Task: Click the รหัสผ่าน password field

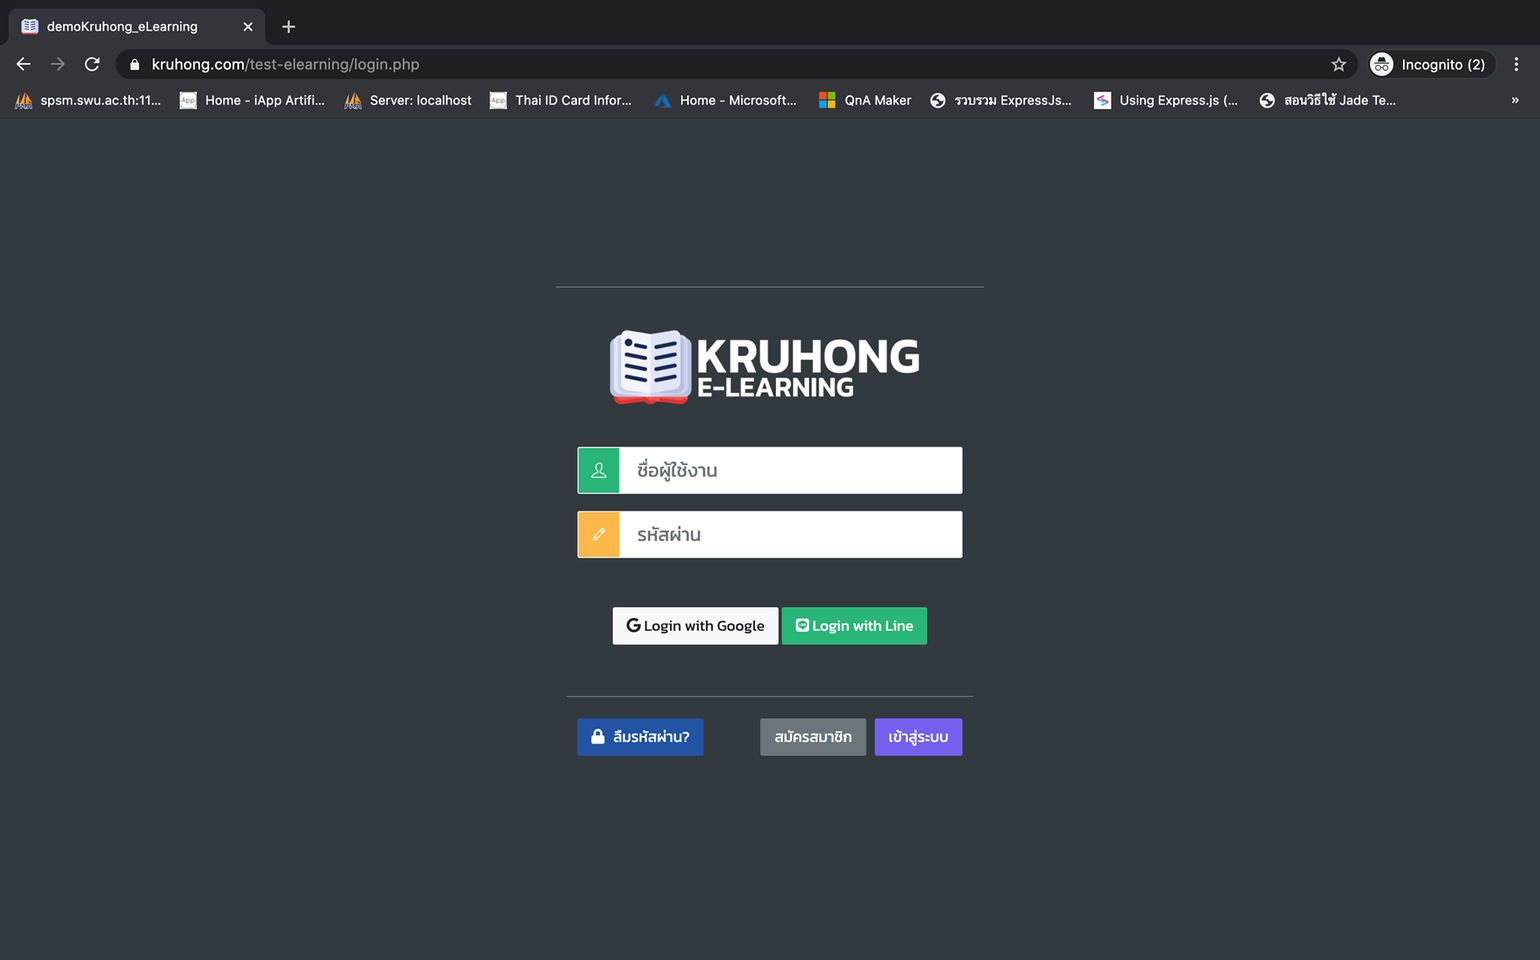Action: 791,534
